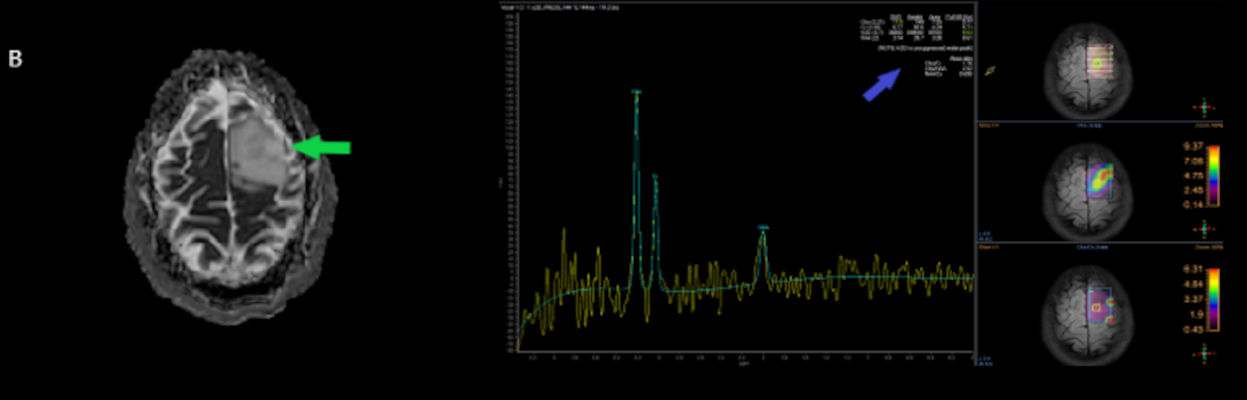1247x400 pixels.
Task: Click the green arrow beside the brain lesion
Action: coord(324,147)
